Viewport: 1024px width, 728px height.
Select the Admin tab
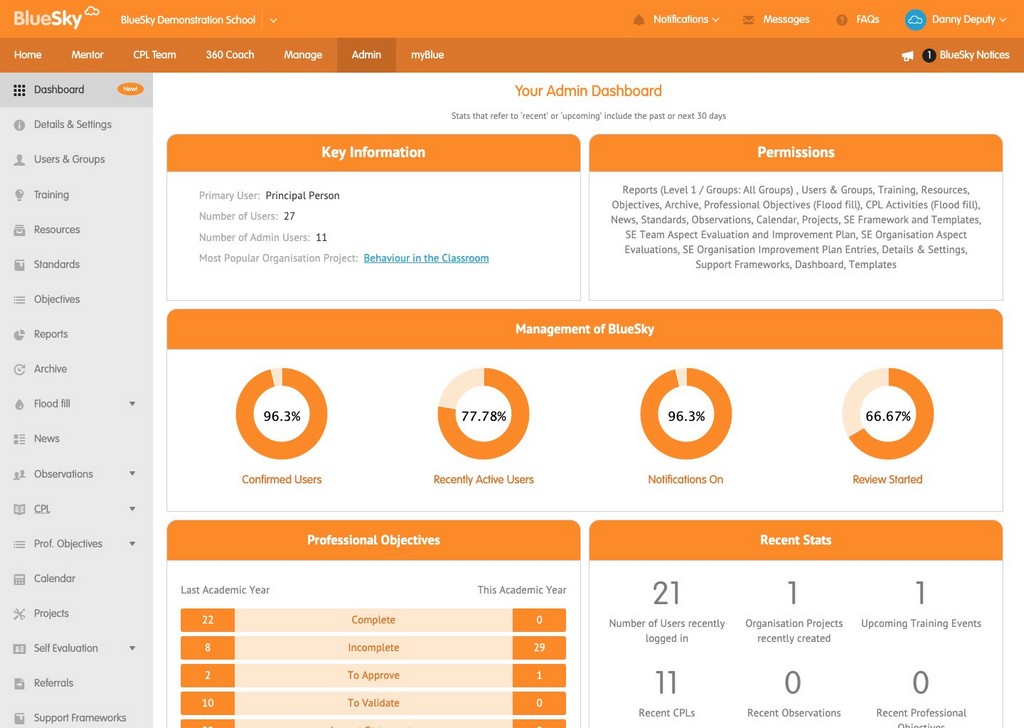coord(366,55)
